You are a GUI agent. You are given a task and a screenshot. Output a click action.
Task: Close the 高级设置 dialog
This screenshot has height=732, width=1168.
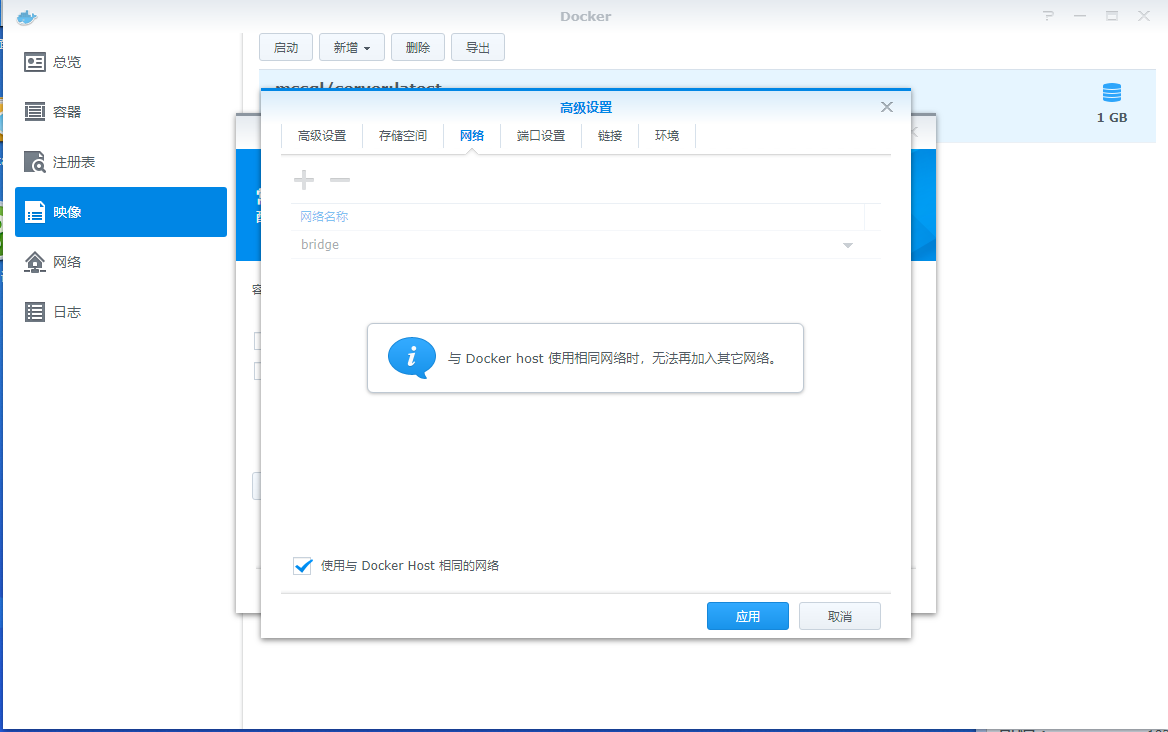click(x=886, y=107)
